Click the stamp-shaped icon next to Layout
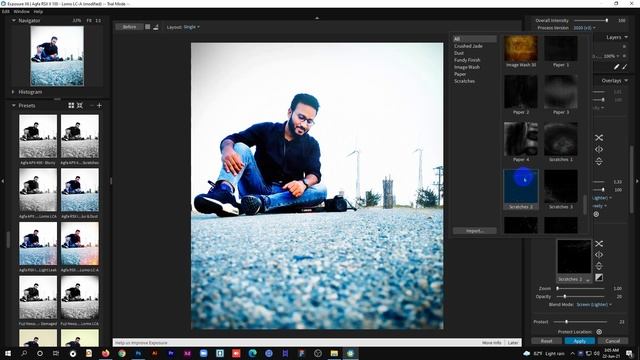This screenshot has height=360, width=640. click(156, 27)
